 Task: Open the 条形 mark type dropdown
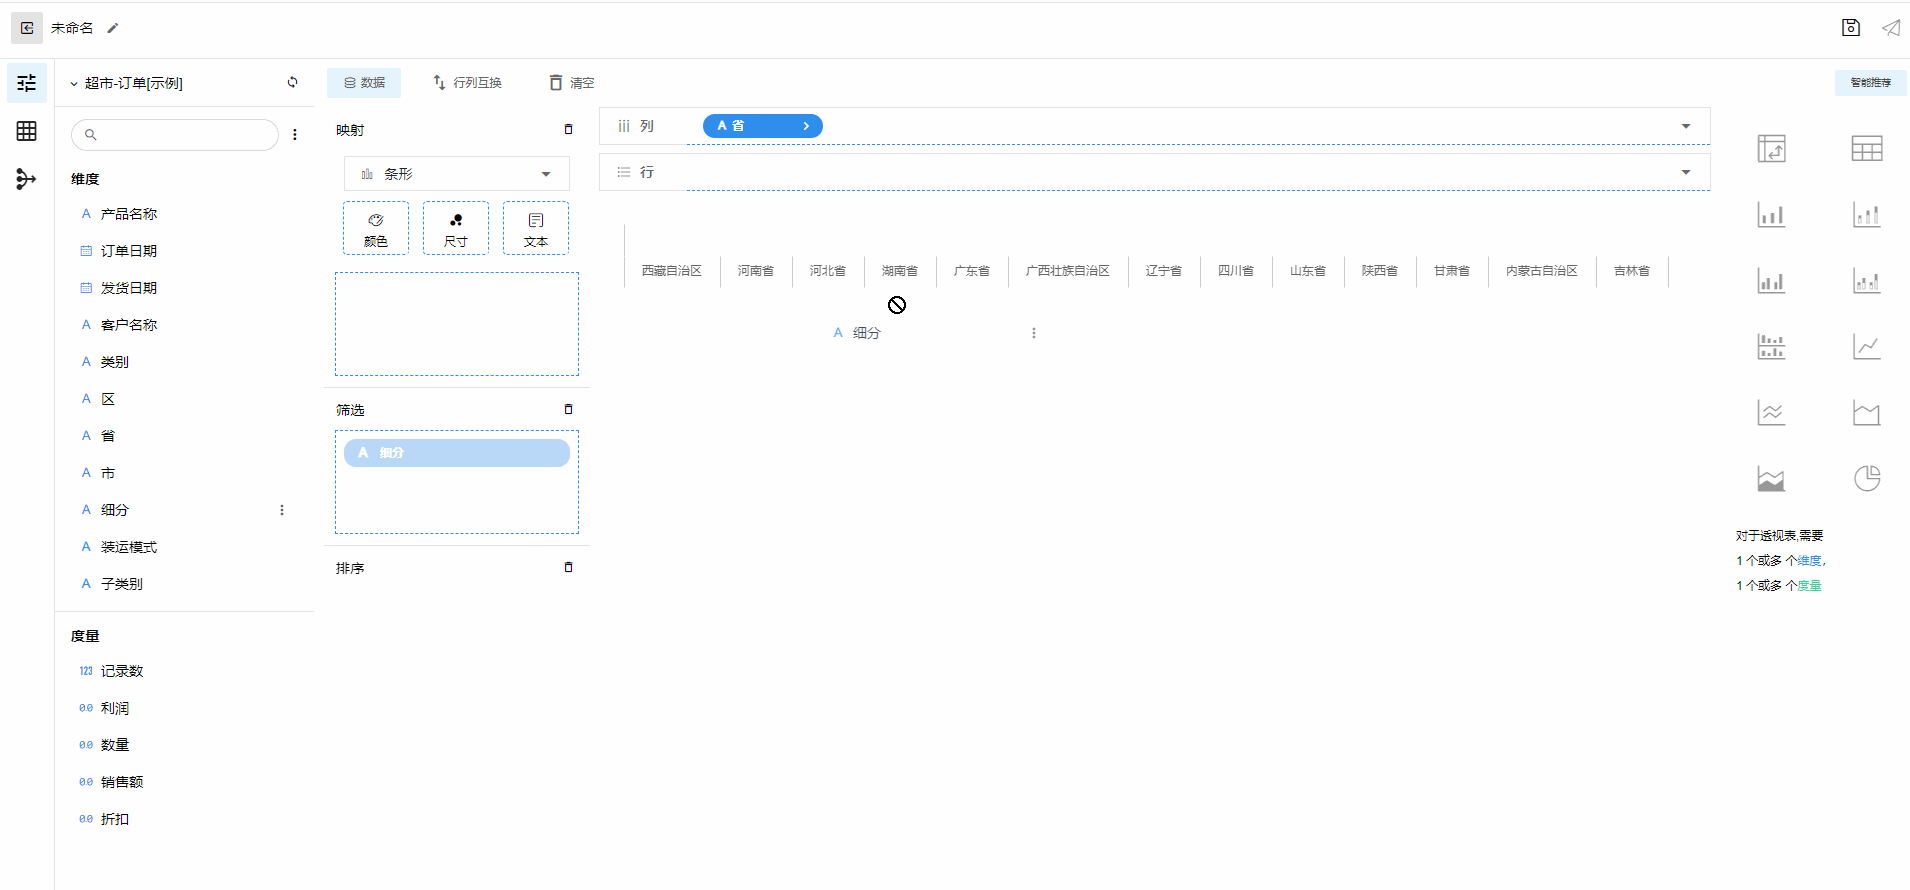tap(457, 174)
